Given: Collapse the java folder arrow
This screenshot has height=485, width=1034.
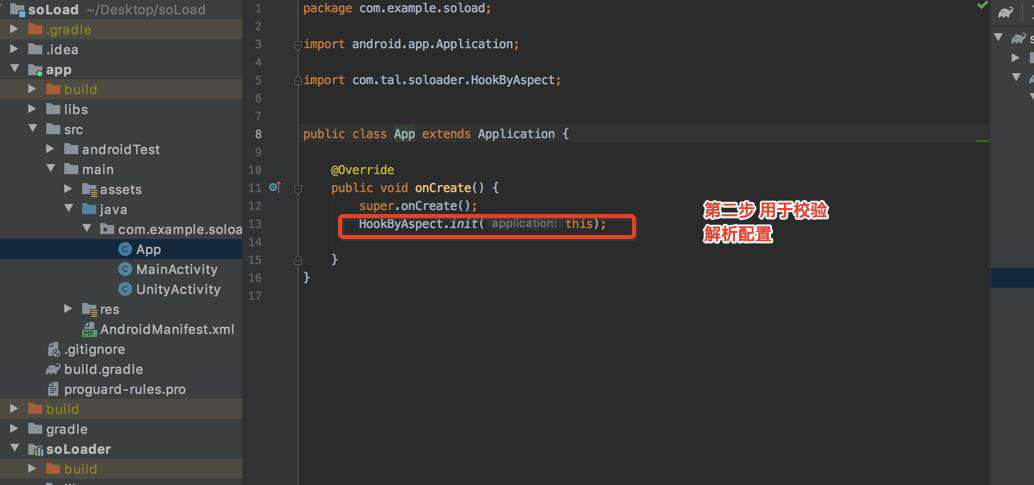Looking at the screenshot, I should (x=68, y=209).
